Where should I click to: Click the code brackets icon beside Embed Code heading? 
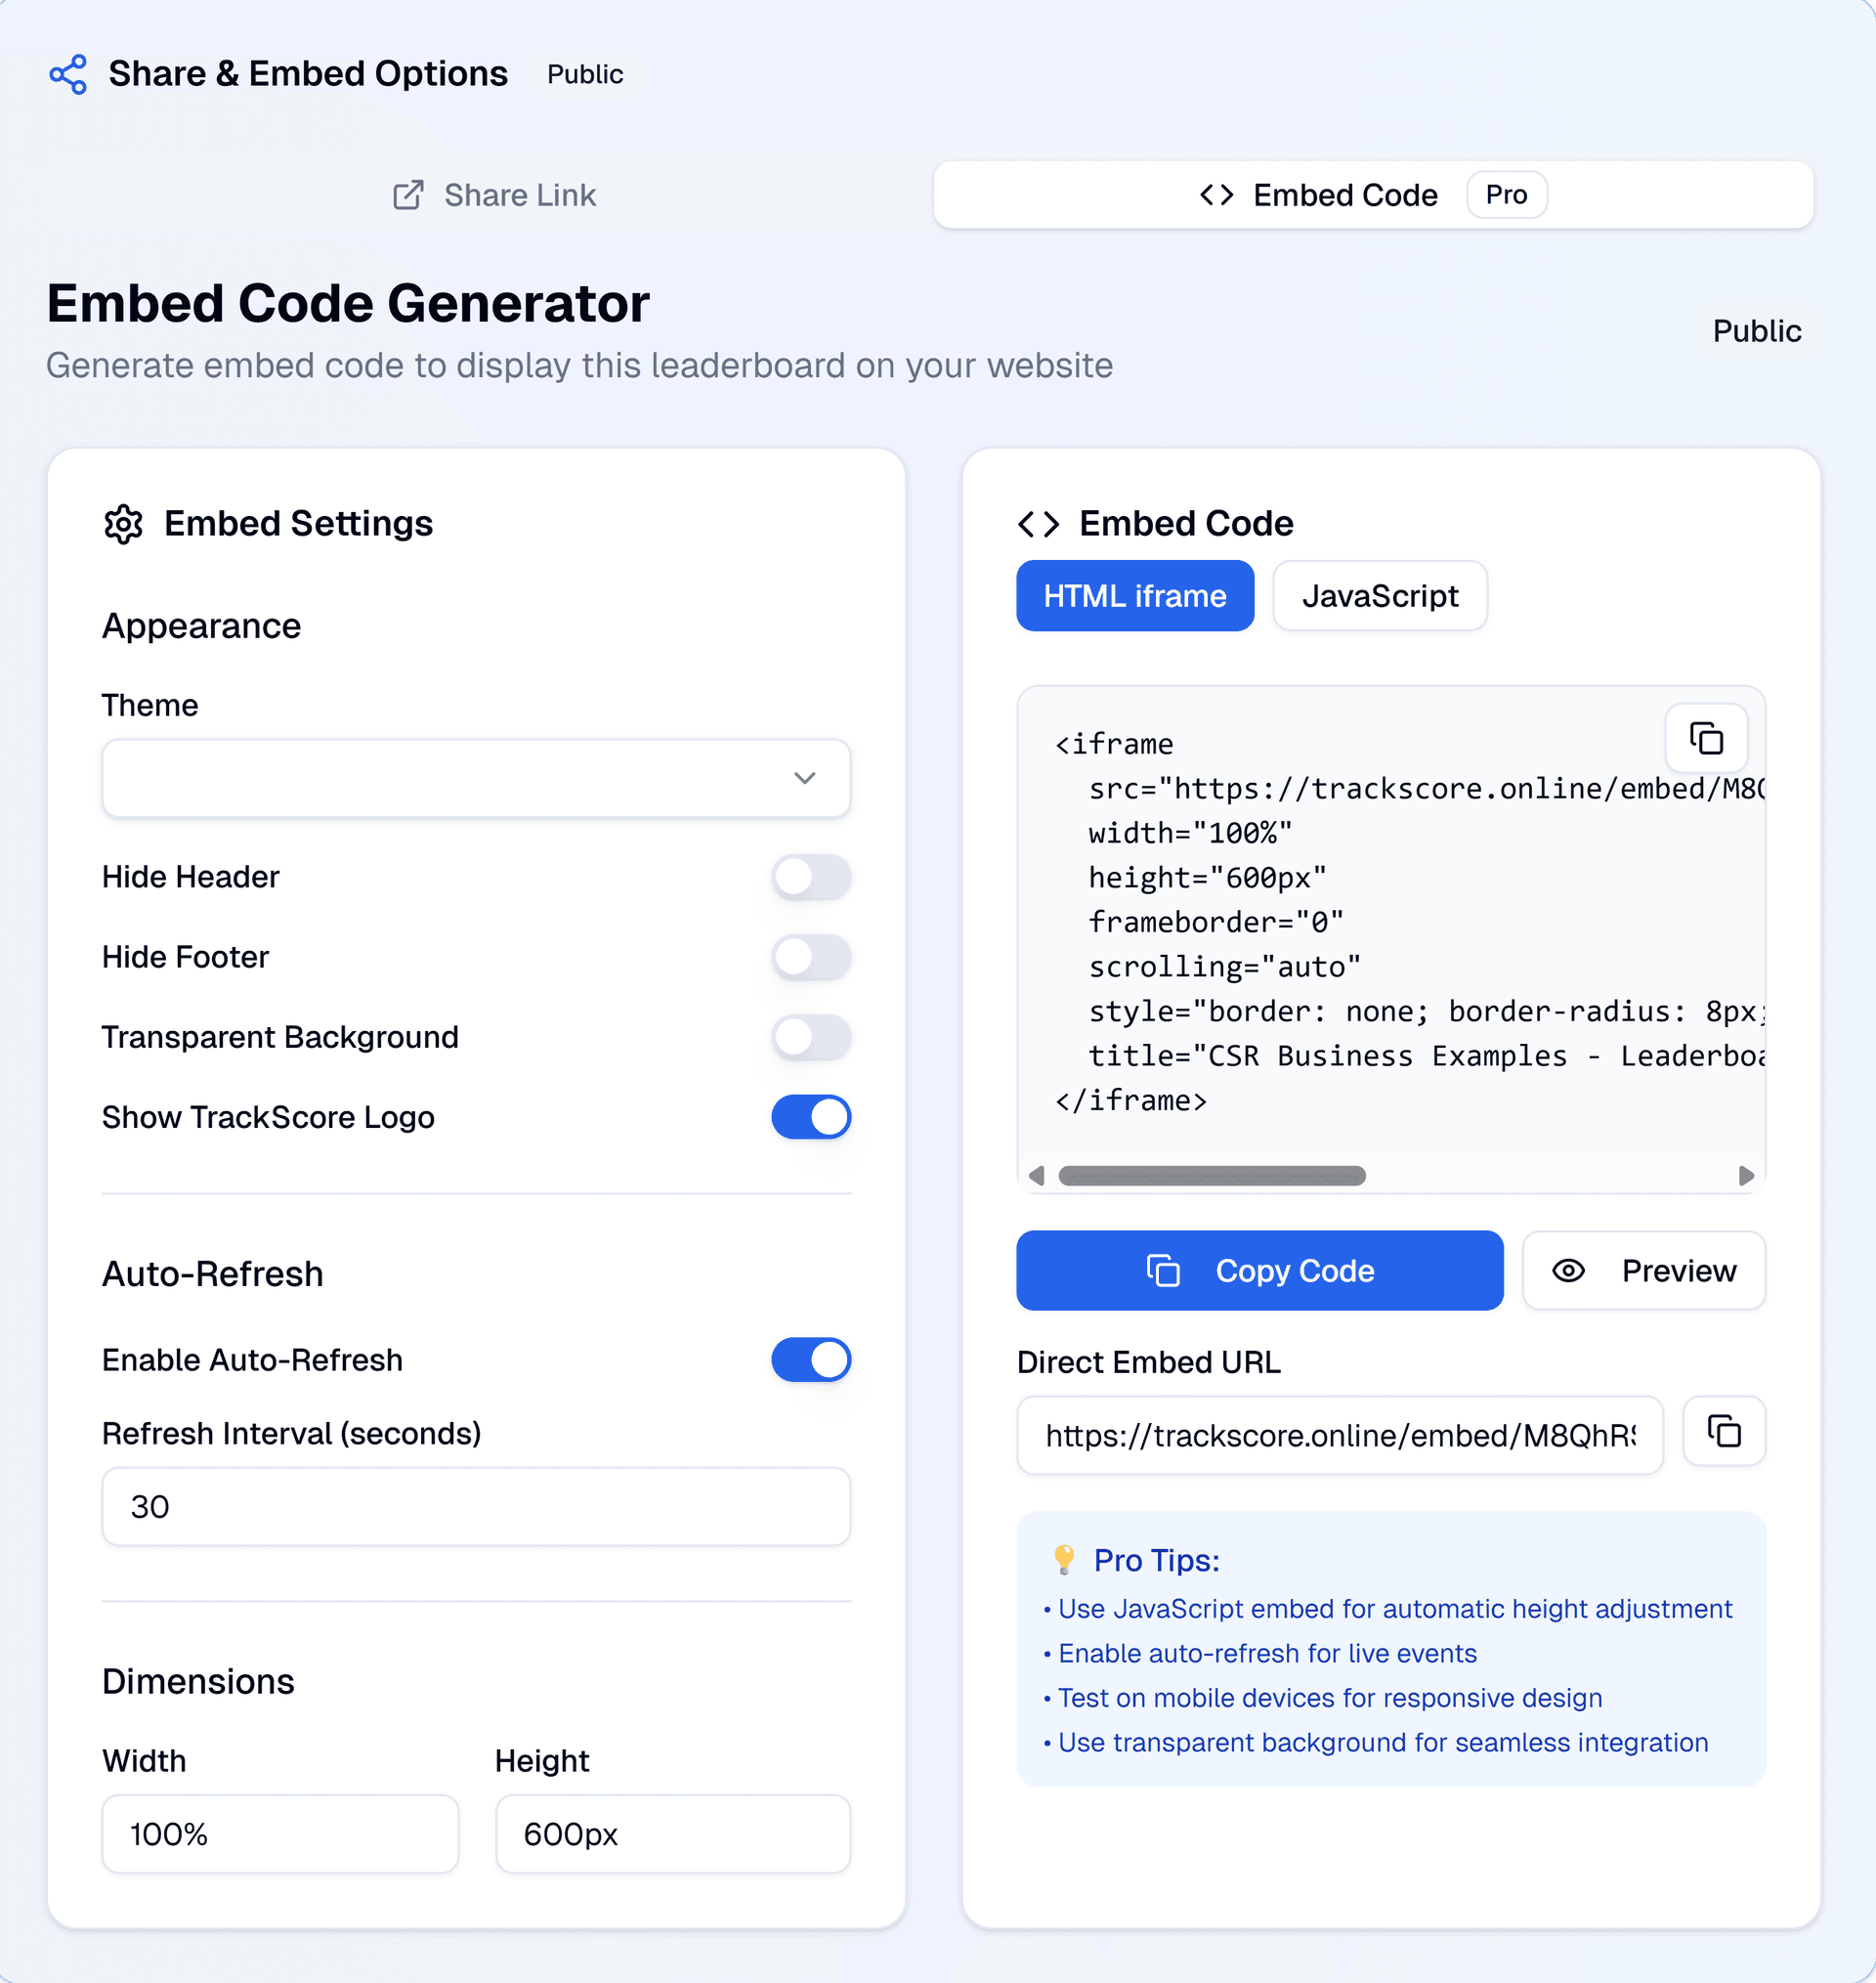tap(1040, 523)
